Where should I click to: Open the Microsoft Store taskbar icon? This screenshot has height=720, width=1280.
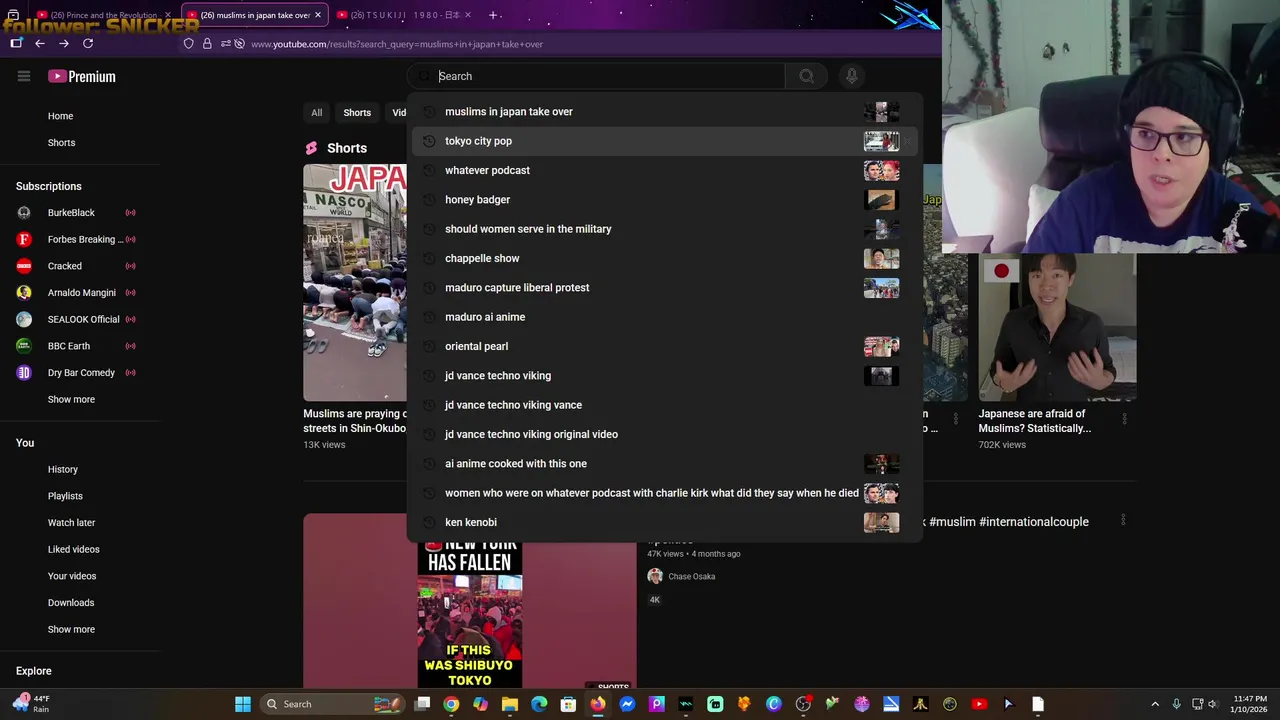pos(568,704)
